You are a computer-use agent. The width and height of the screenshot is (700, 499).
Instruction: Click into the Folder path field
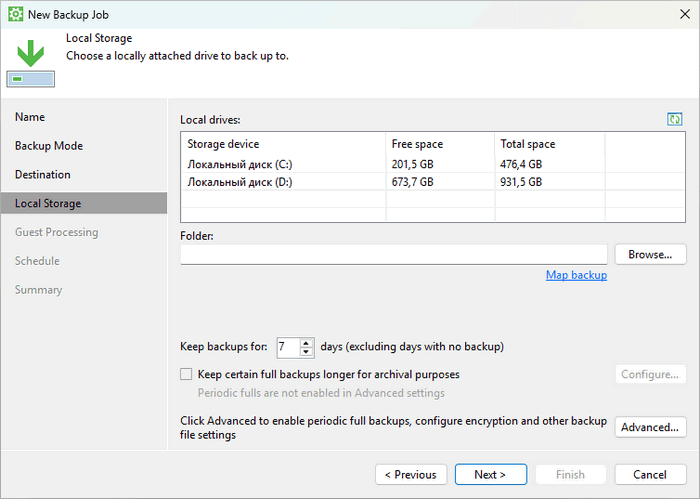pos(393,254)
